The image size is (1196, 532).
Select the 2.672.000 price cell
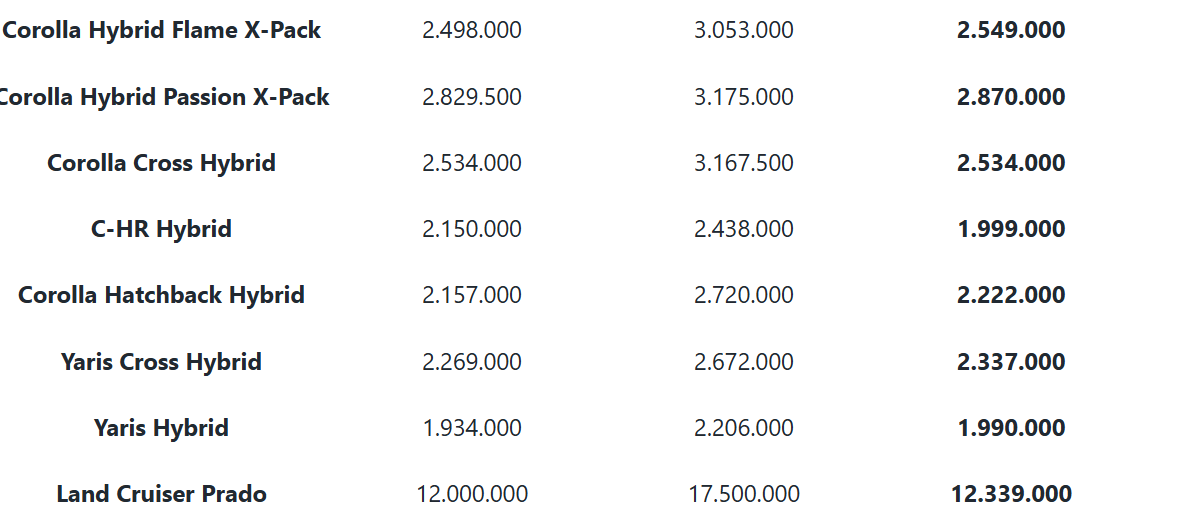point(744,362)
